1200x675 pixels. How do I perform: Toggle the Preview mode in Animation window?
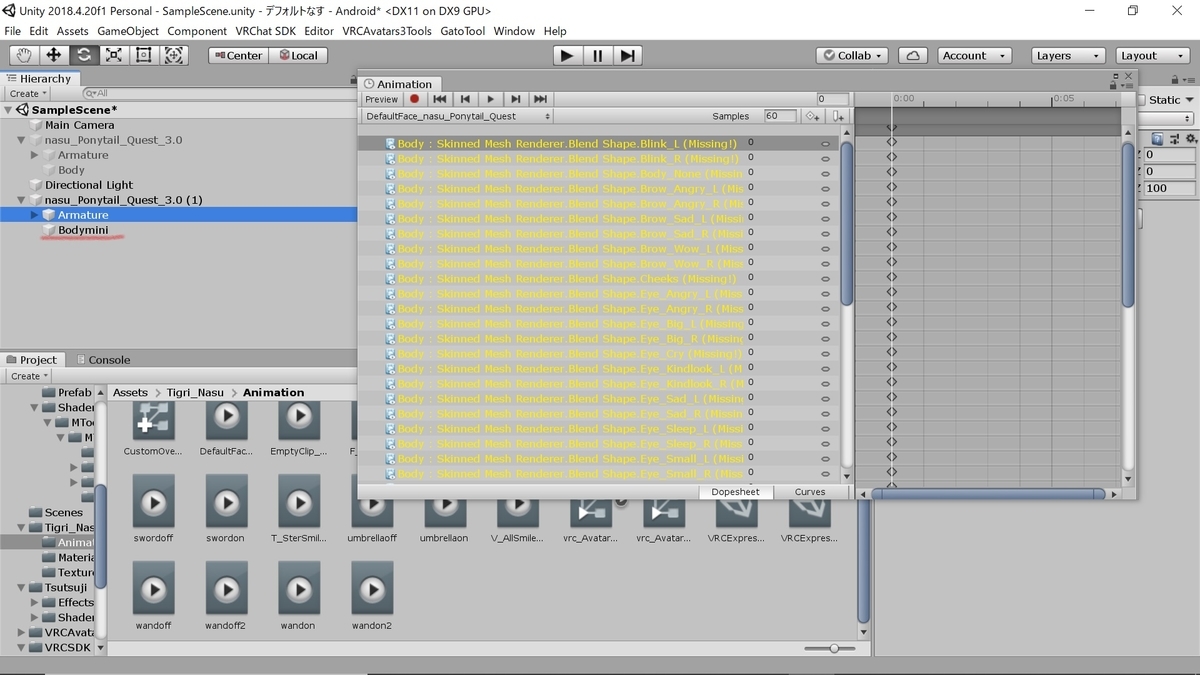click(x=381, y=99)
